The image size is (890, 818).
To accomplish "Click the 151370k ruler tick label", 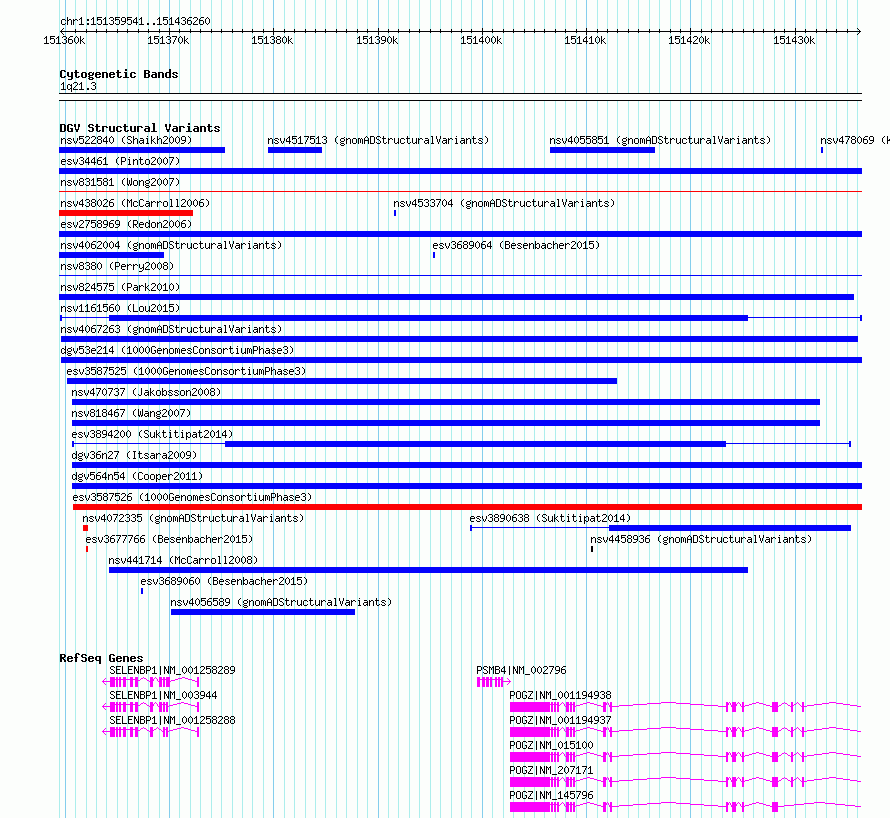I will [168, 40].
